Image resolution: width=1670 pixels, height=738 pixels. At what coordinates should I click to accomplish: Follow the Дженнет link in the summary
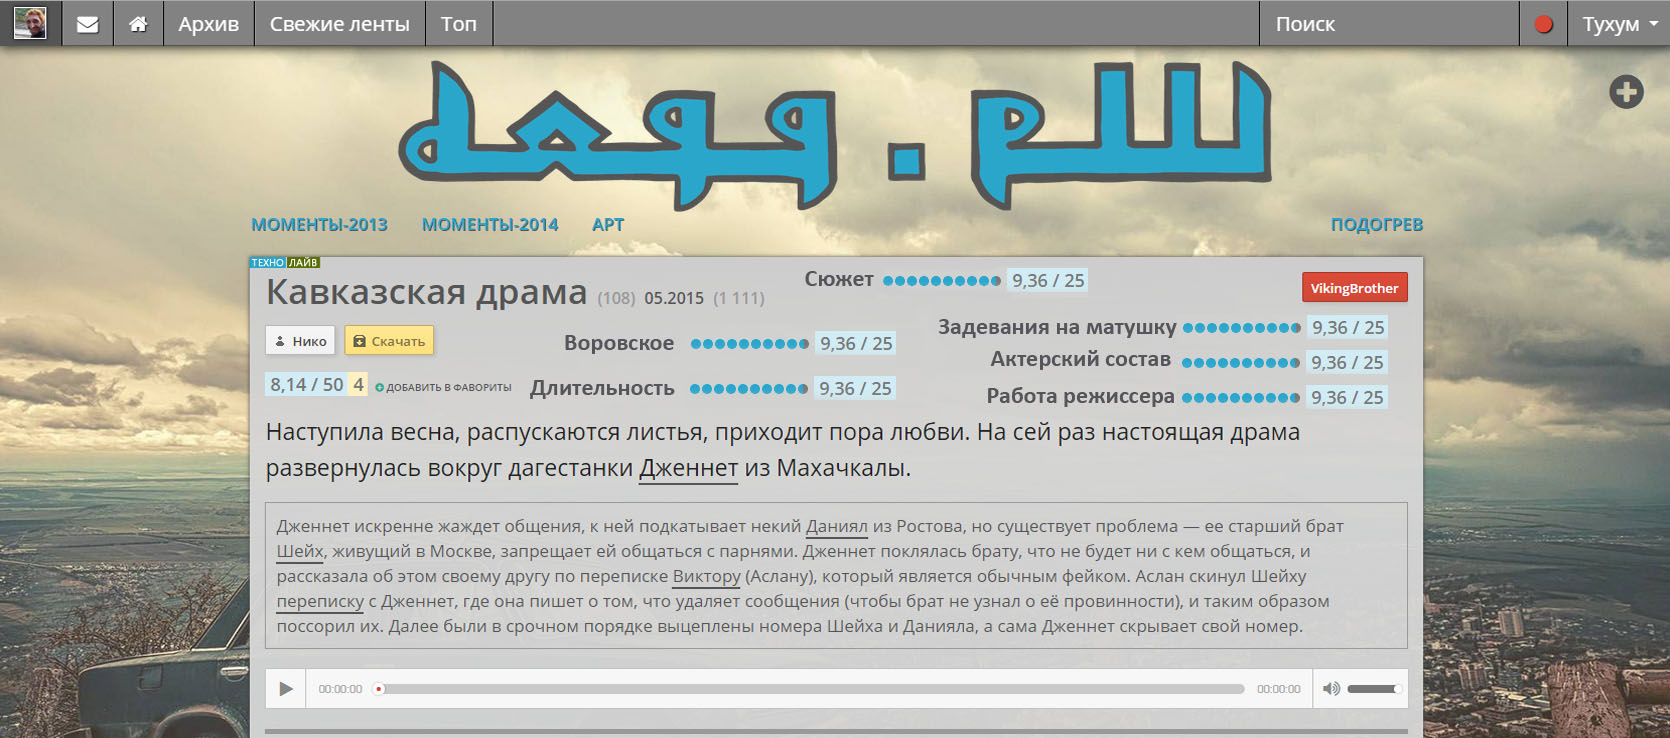688,468
